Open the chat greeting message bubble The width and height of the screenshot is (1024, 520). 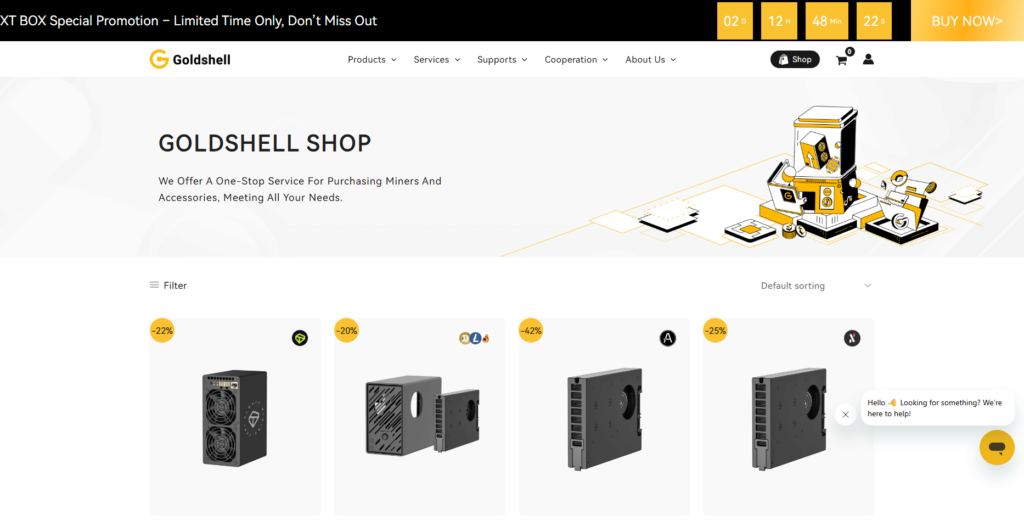[x=937, y=408]
